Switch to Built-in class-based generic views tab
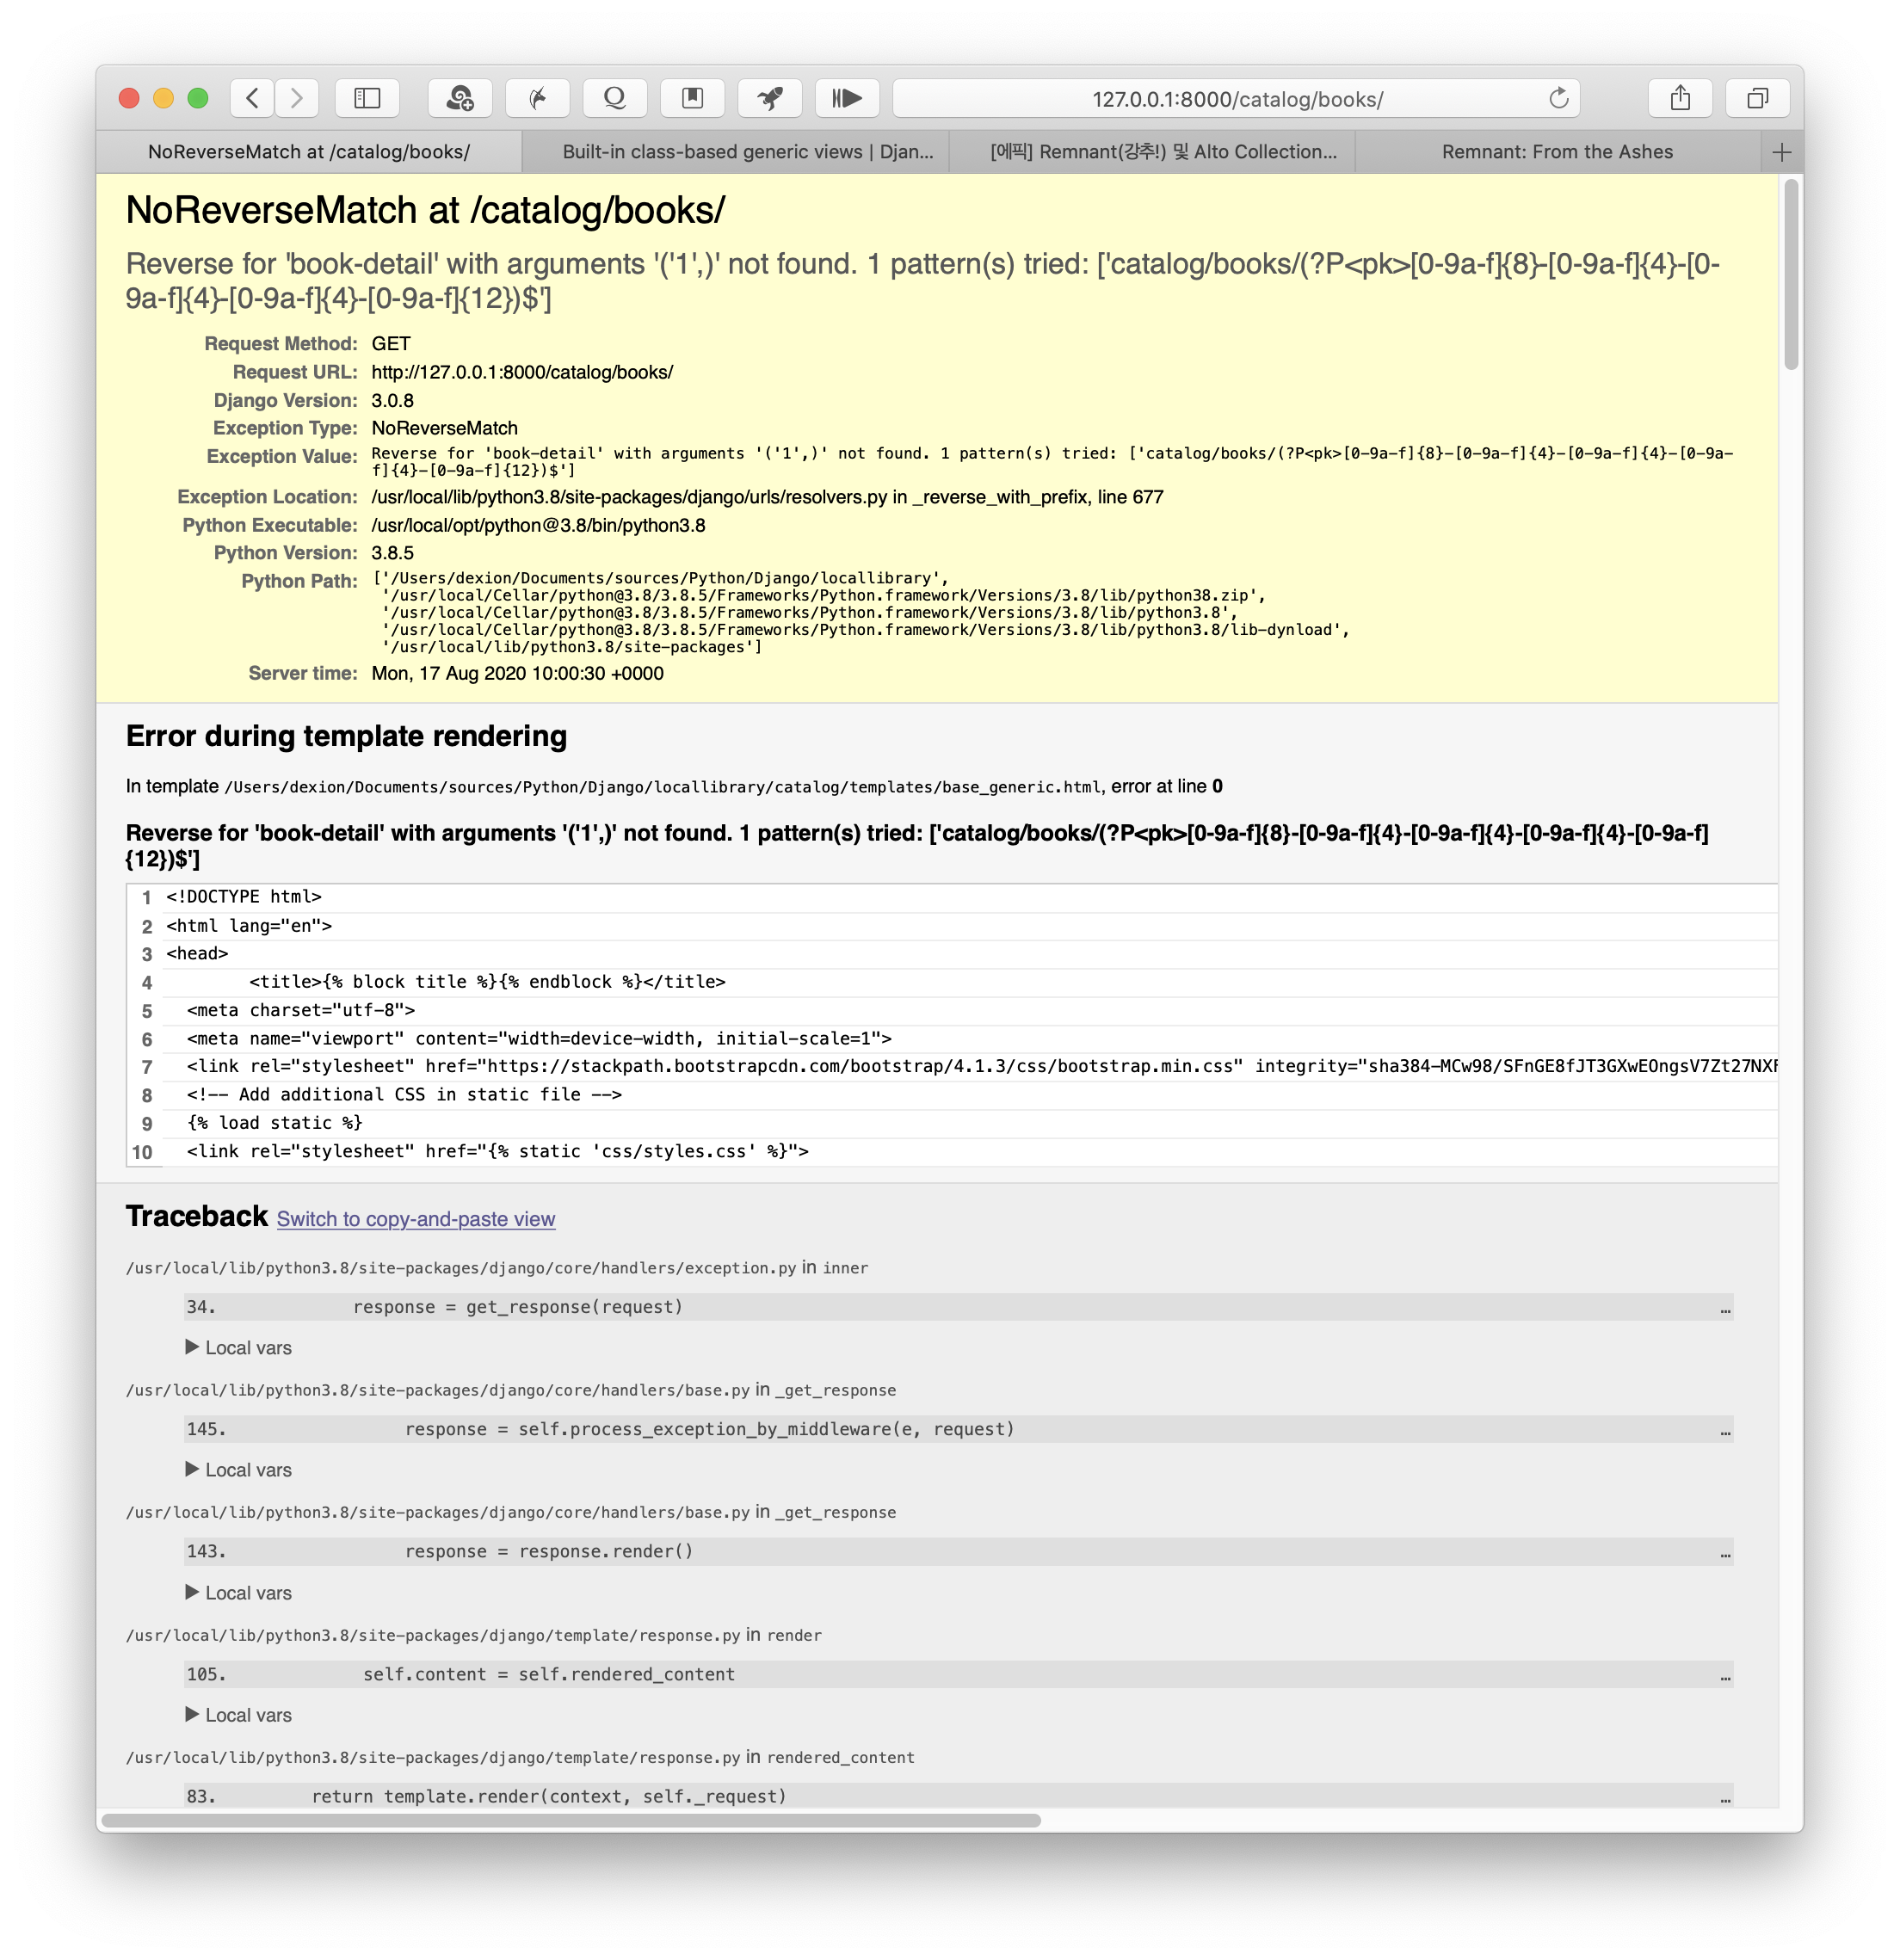This screenshot has width=1900, height=1960. [x=747, y=152]
